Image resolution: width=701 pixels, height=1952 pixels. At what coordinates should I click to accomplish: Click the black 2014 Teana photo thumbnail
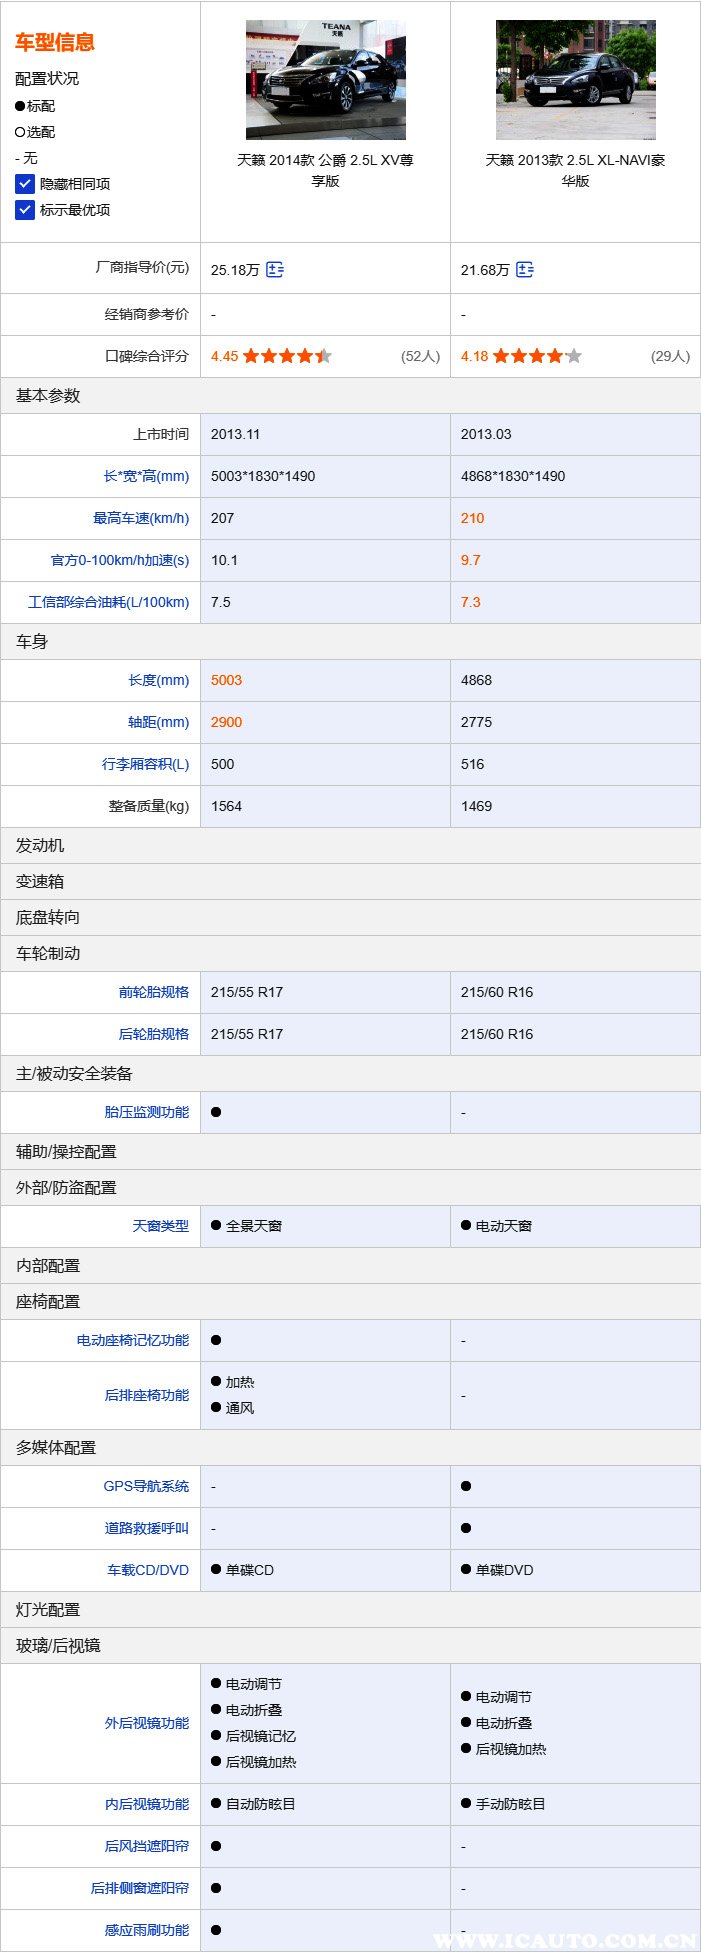coord(325,80)
